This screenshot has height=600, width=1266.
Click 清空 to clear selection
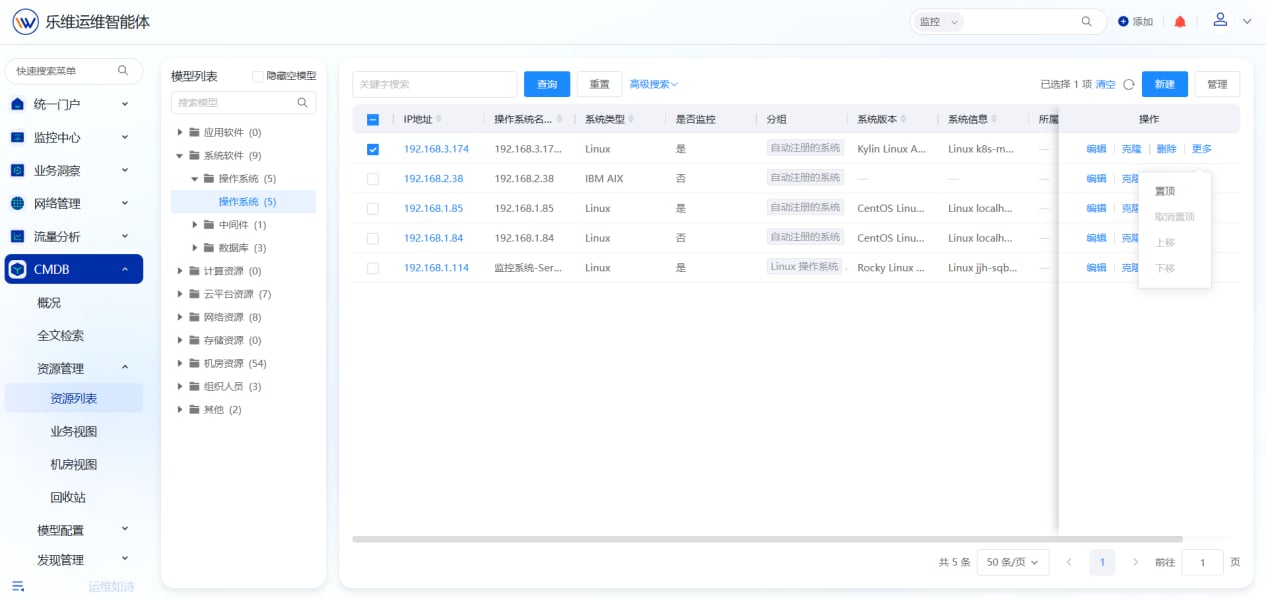pyautogui.click(x=1105, y=85)
